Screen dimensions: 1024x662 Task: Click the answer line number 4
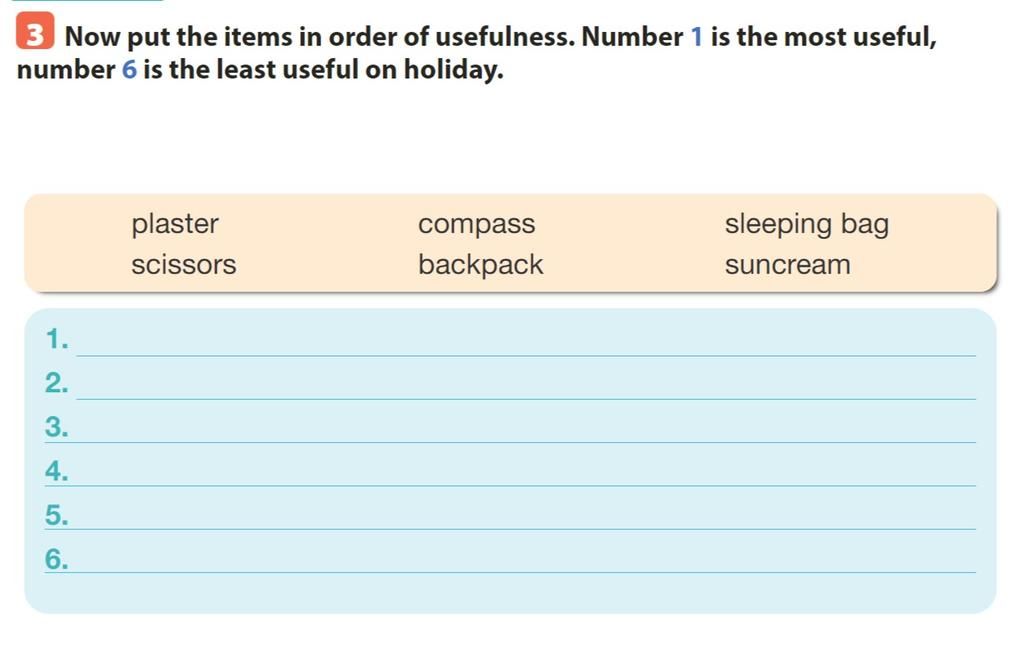(526, 473)
